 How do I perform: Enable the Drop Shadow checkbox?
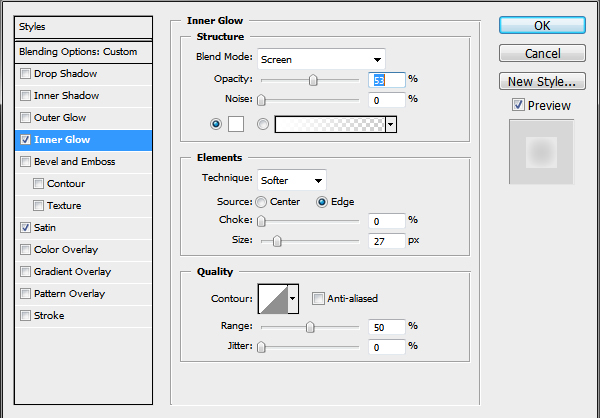pyautogui.click(x=25, y=73)
